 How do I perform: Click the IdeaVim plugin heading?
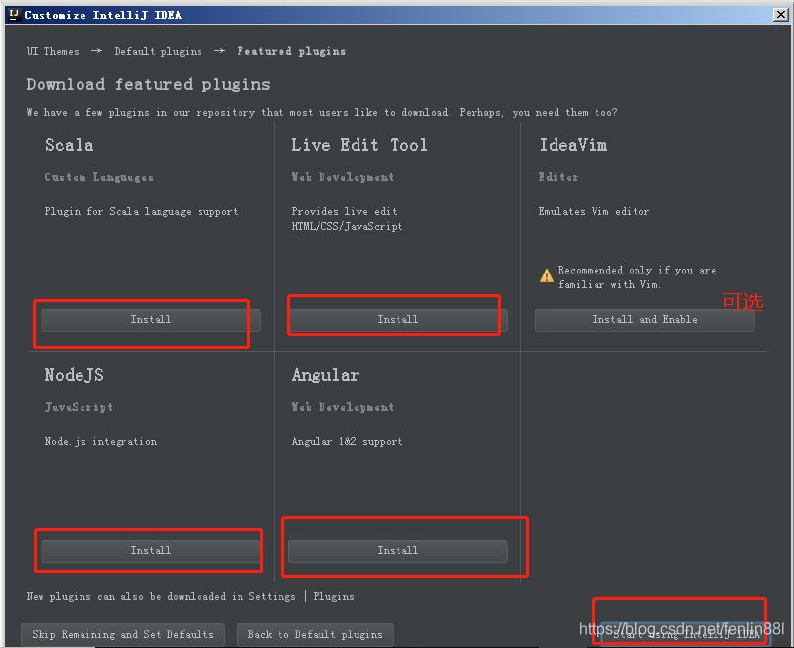click(x=573, y=145)
